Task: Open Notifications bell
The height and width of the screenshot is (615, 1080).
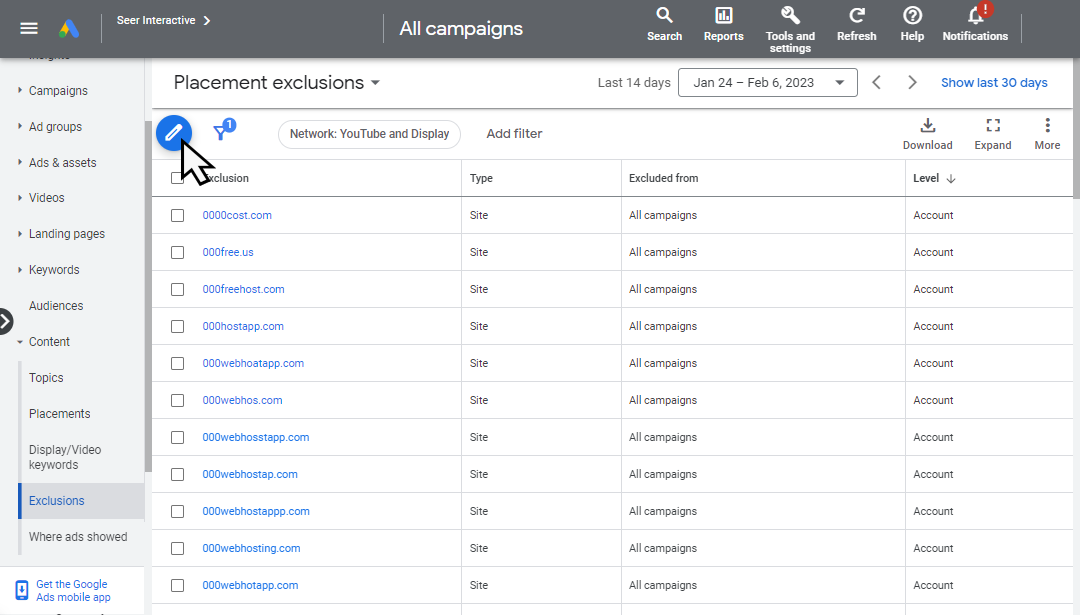Action: click(975, 16)
